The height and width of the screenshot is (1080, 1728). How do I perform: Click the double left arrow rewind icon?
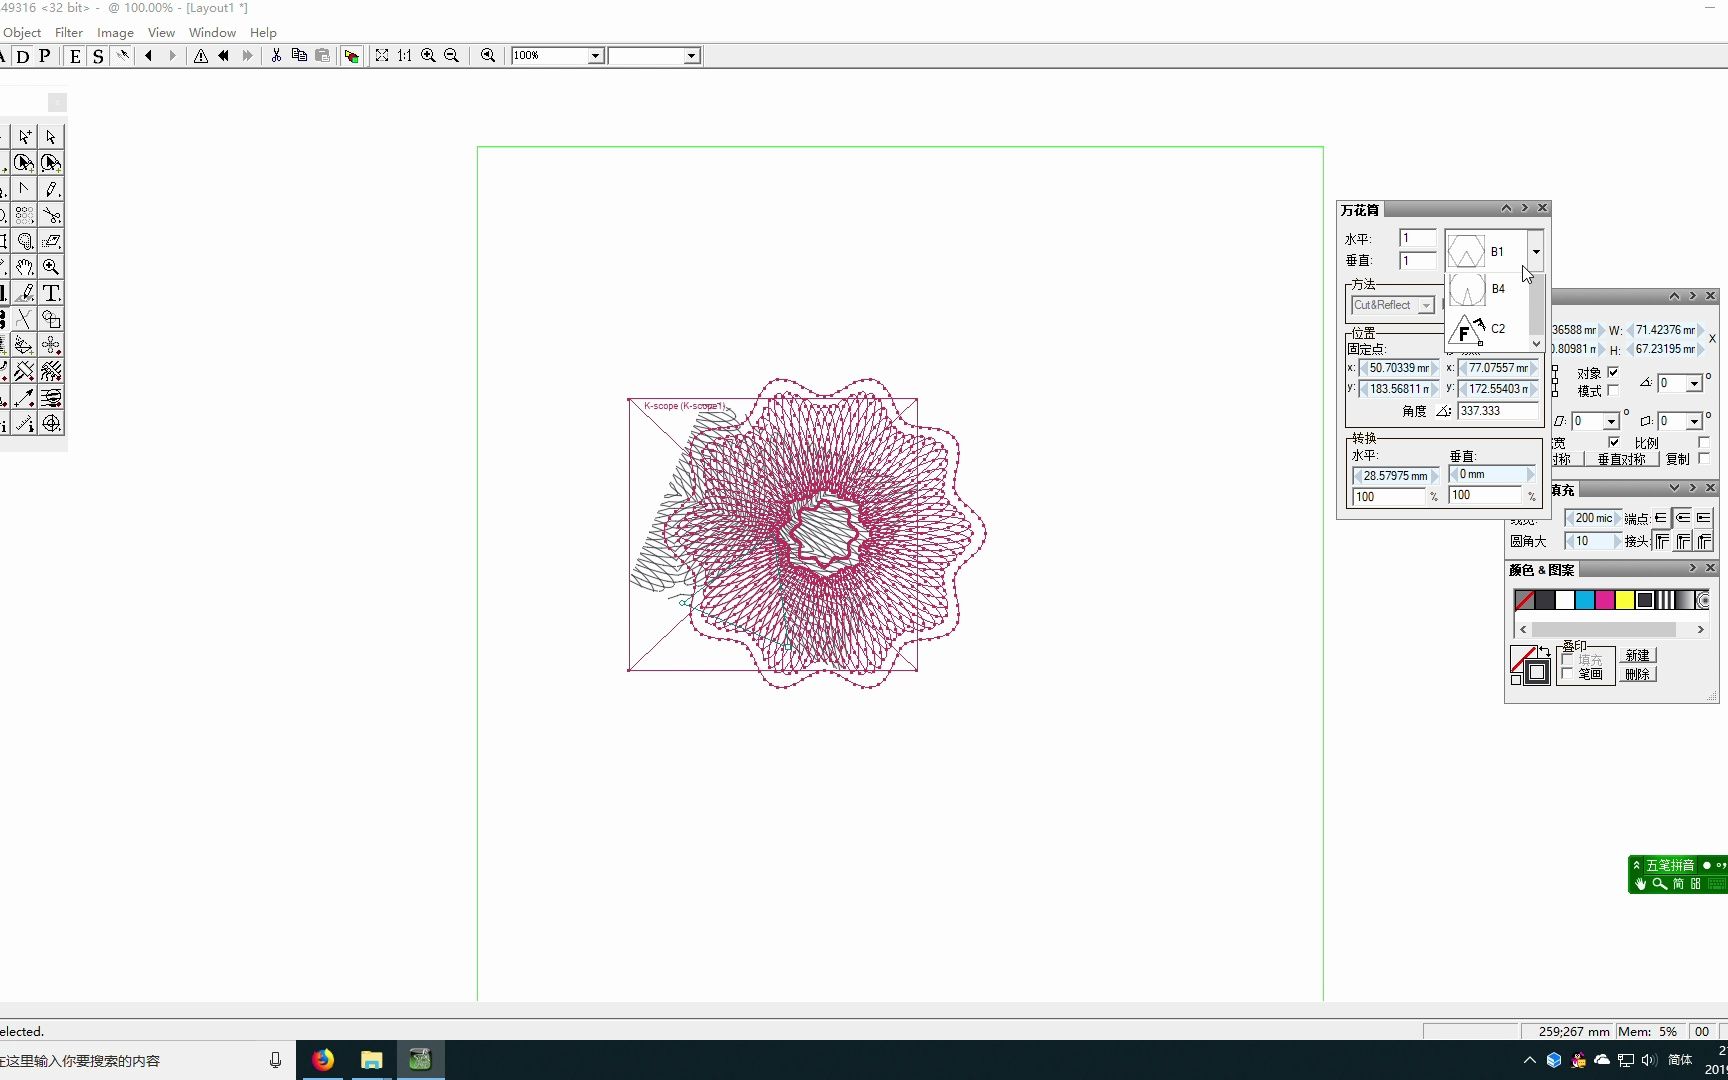click(224, 56)
